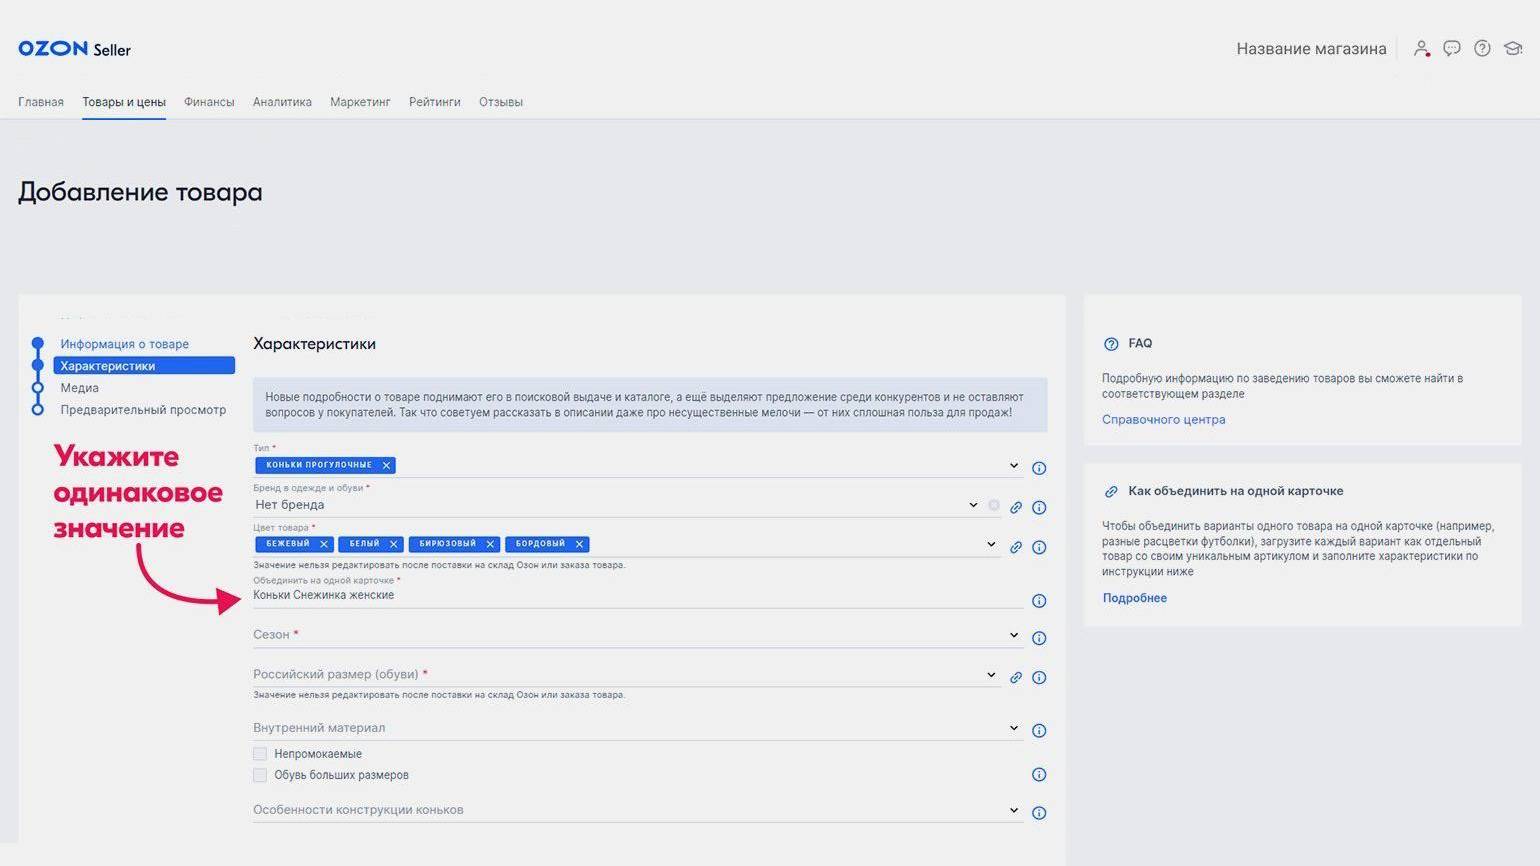The height and width of the screenshot is (866, 1540).
Task: Follow the Справочного центра link
Action: (x=1163, y=420)
